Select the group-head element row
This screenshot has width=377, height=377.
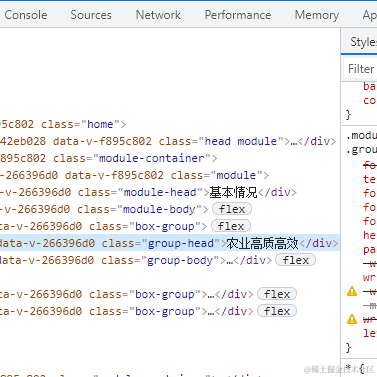(x=169, y=243)
